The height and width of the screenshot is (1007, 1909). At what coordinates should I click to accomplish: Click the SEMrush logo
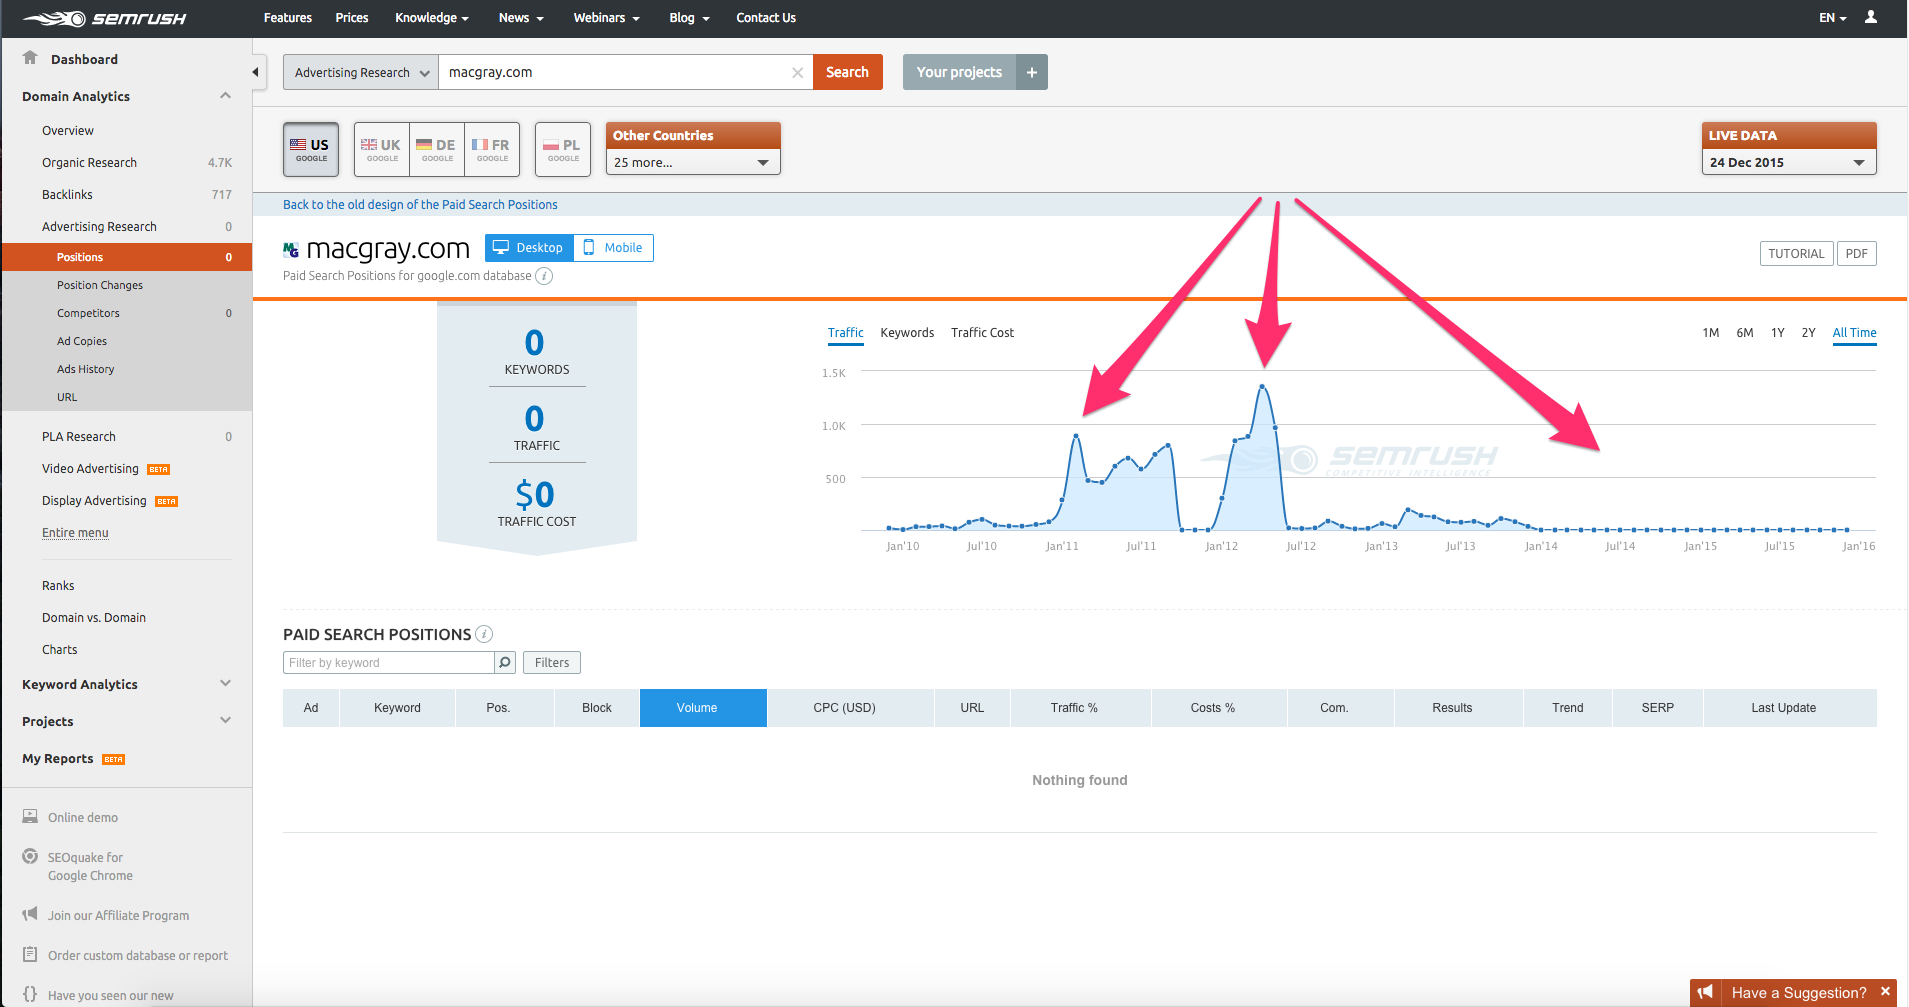coord(104,18)
